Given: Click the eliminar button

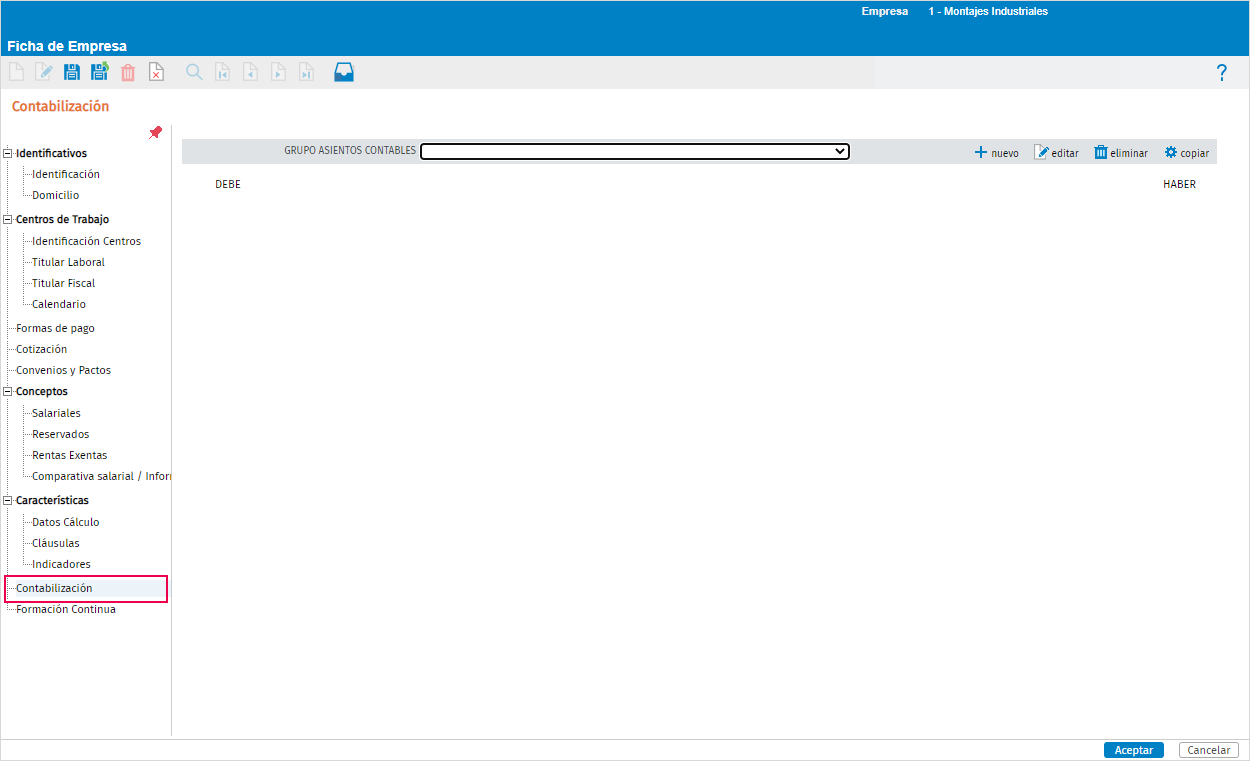Looking at the screenshot, I should (x=1121, y=153).
